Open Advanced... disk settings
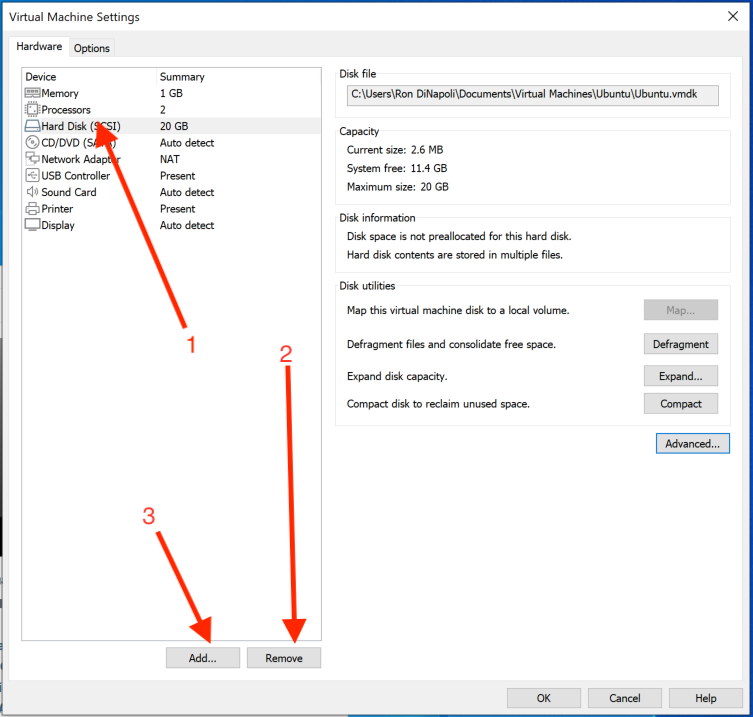This screenshot has width=753, height=717. (x=692, y=443)
